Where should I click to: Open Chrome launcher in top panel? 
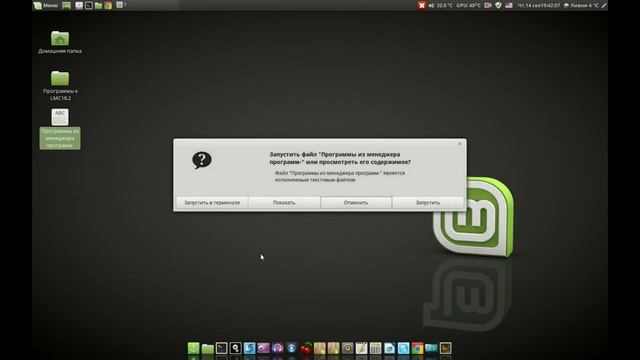tap(108, 5)
